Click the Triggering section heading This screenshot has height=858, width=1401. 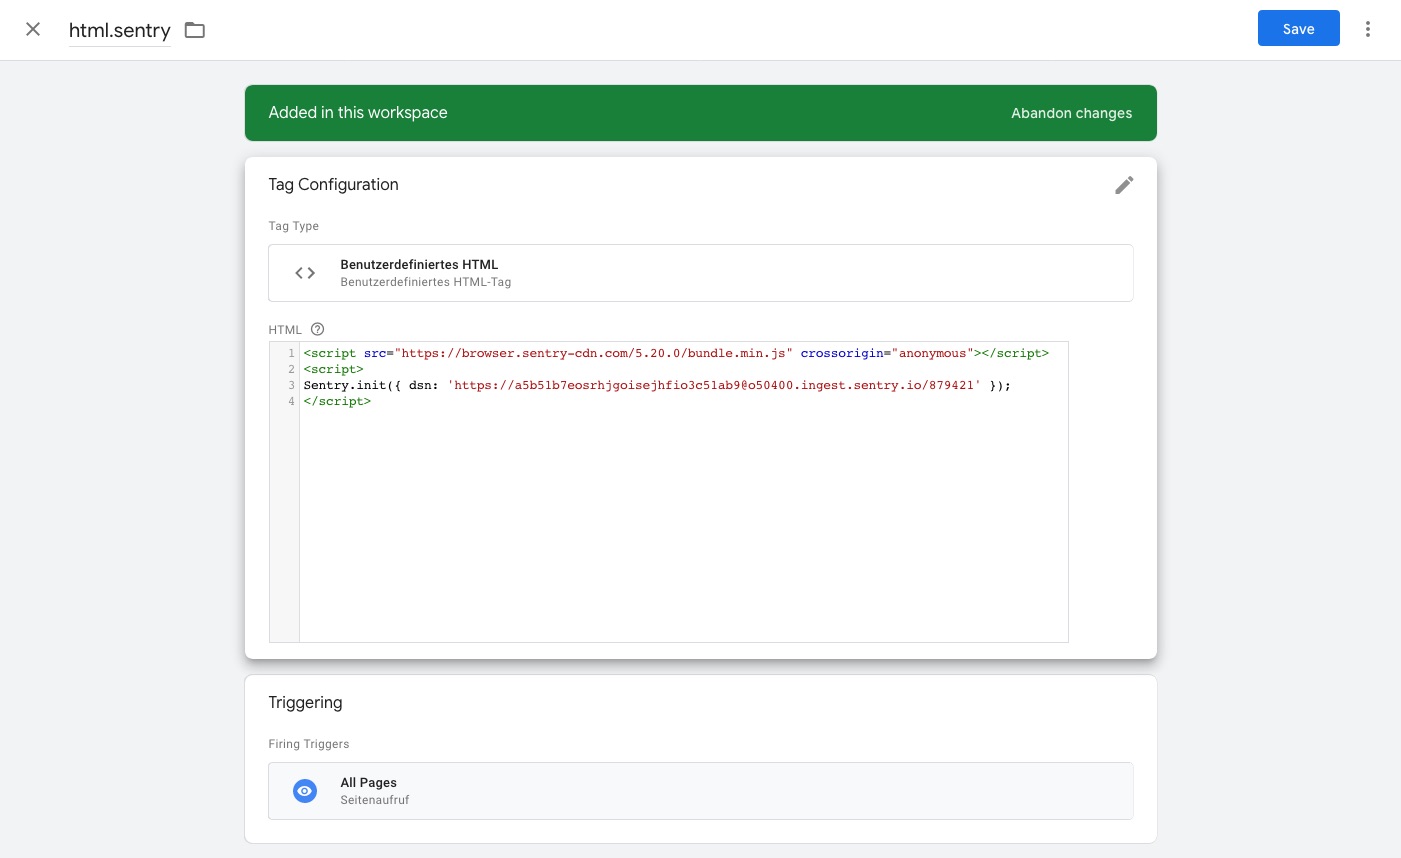305,702
